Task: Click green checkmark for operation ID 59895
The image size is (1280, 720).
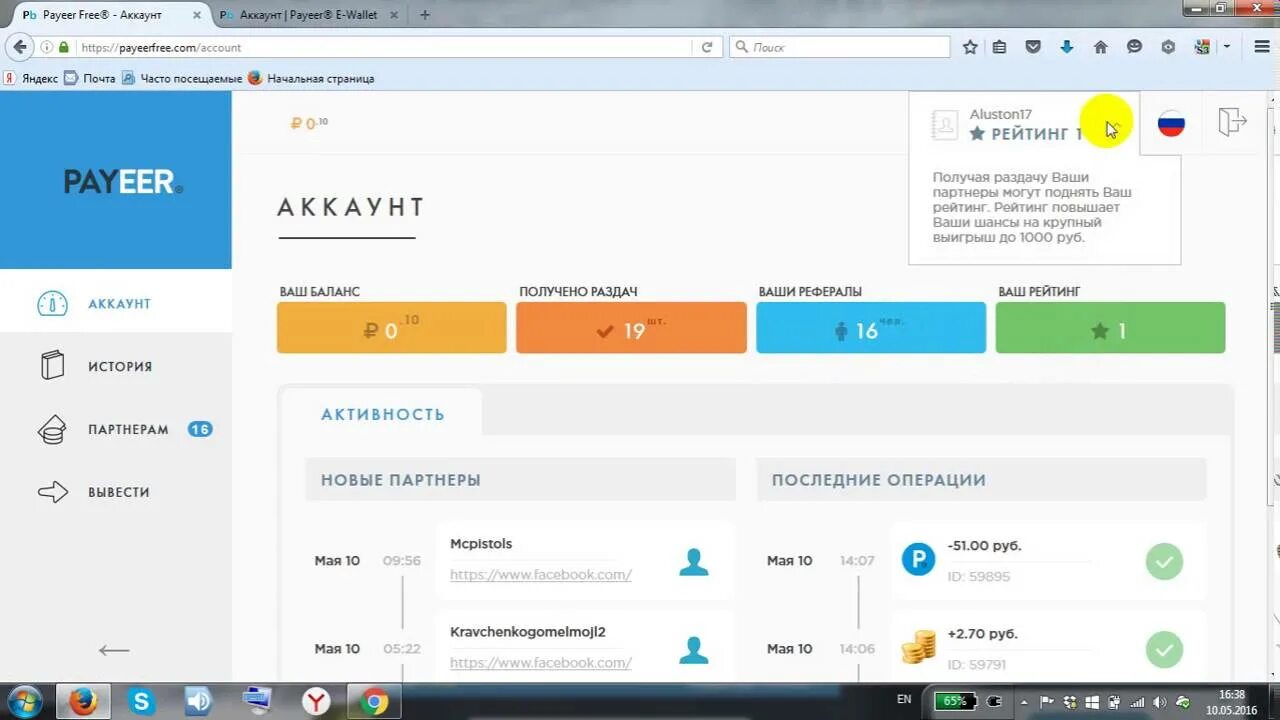Action: tap(1164, 561)
